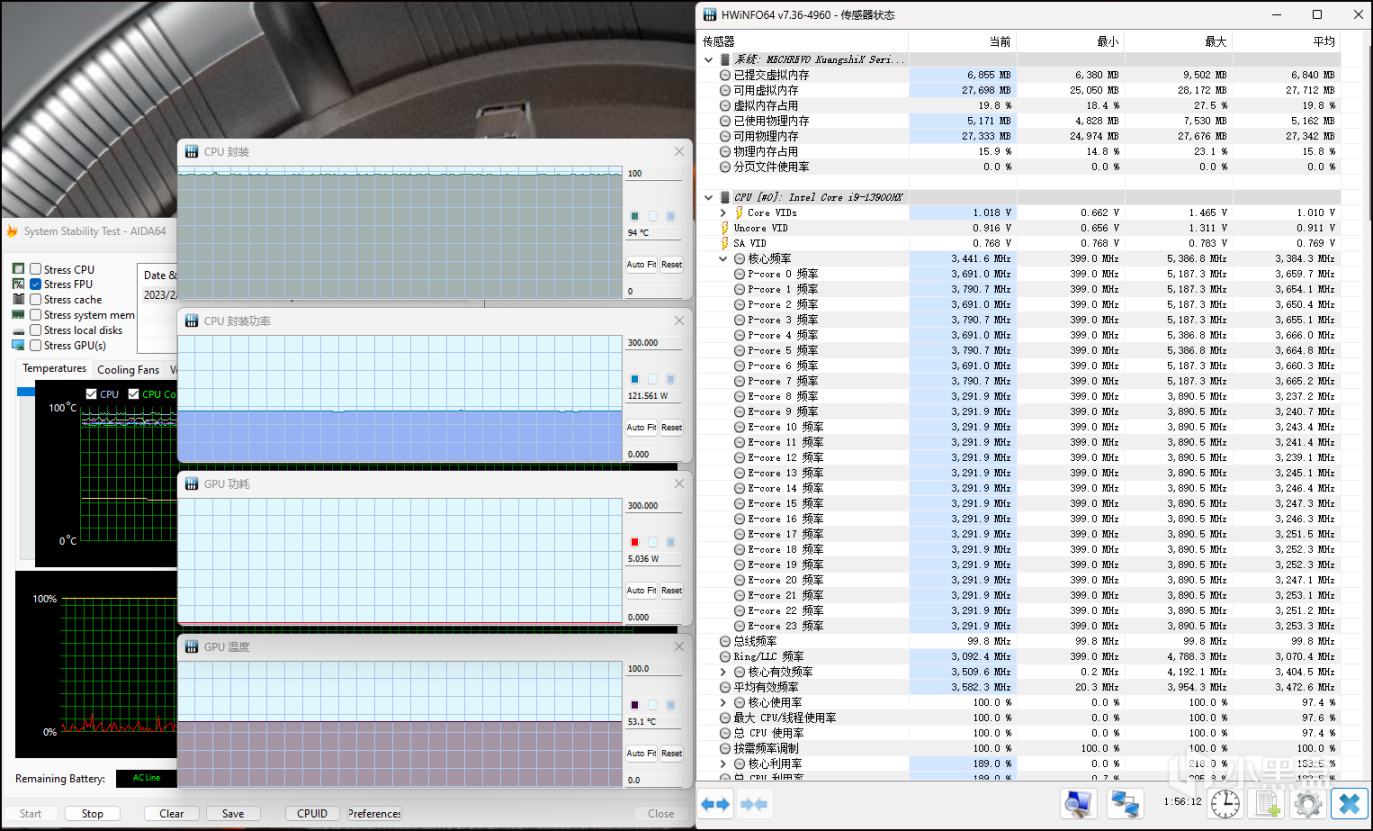Enable the Stress local disks checkbox
Viewport: 1373px width, 831px height.
(x=36, y=330)
